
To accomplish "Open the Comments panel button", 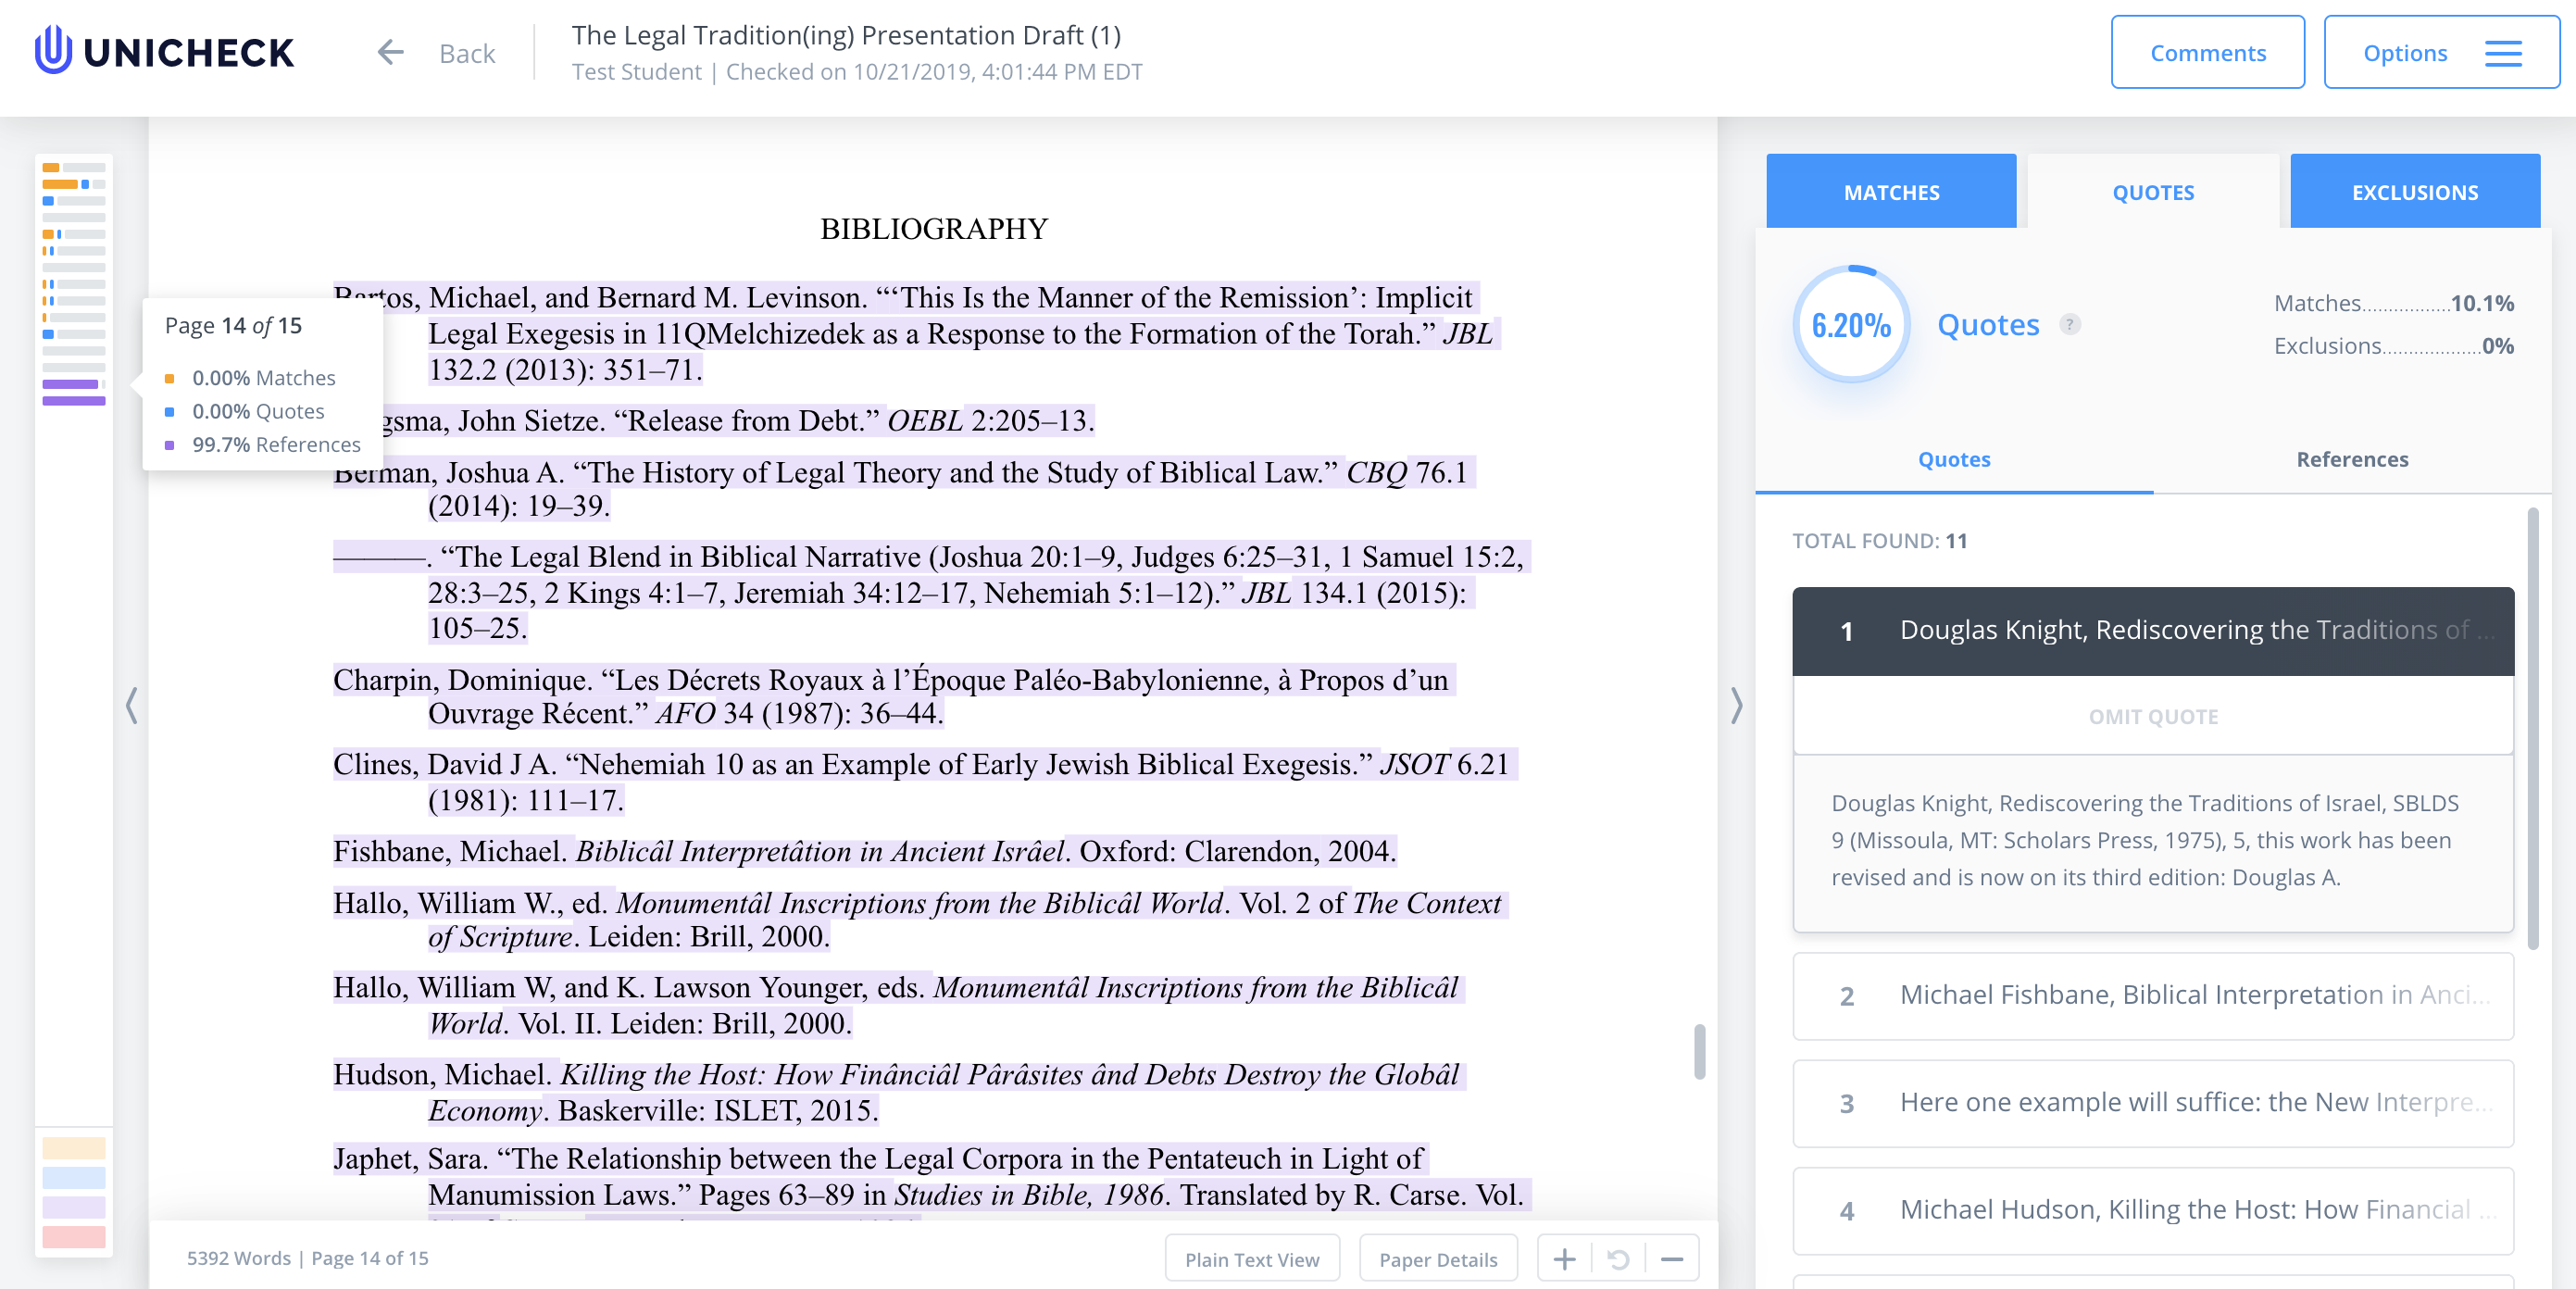I will (2207, 53).
